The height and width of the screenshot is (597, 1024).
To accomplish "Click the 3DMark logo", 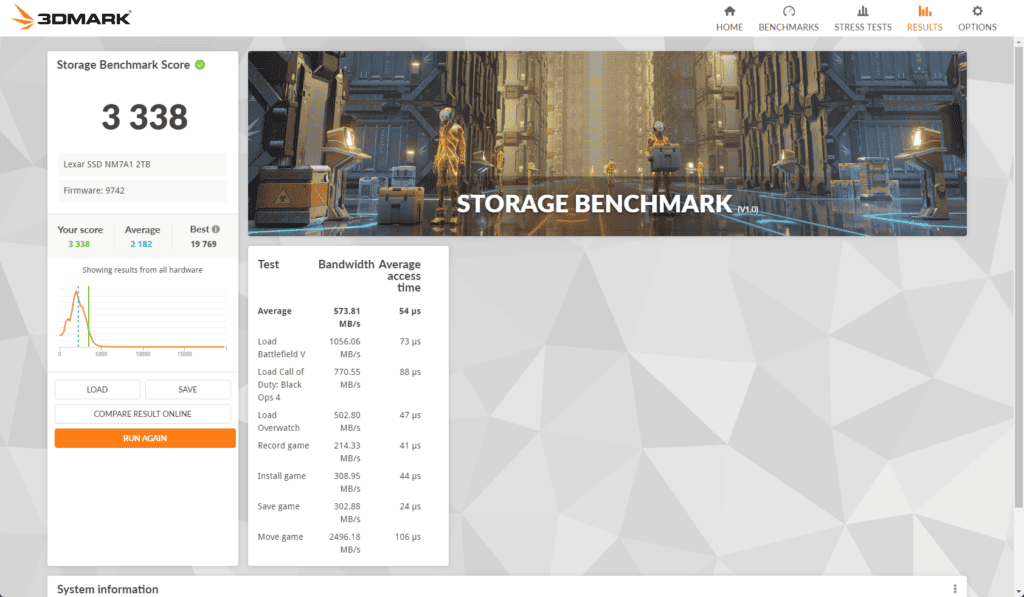I will [x=71, y=17].
